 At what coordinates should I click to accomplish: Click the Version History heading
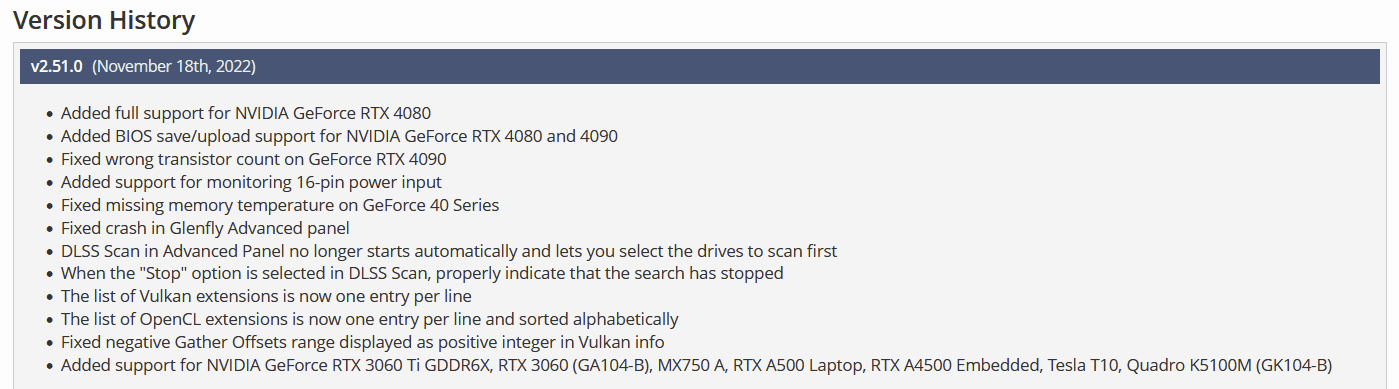click(x=104, y=19)
